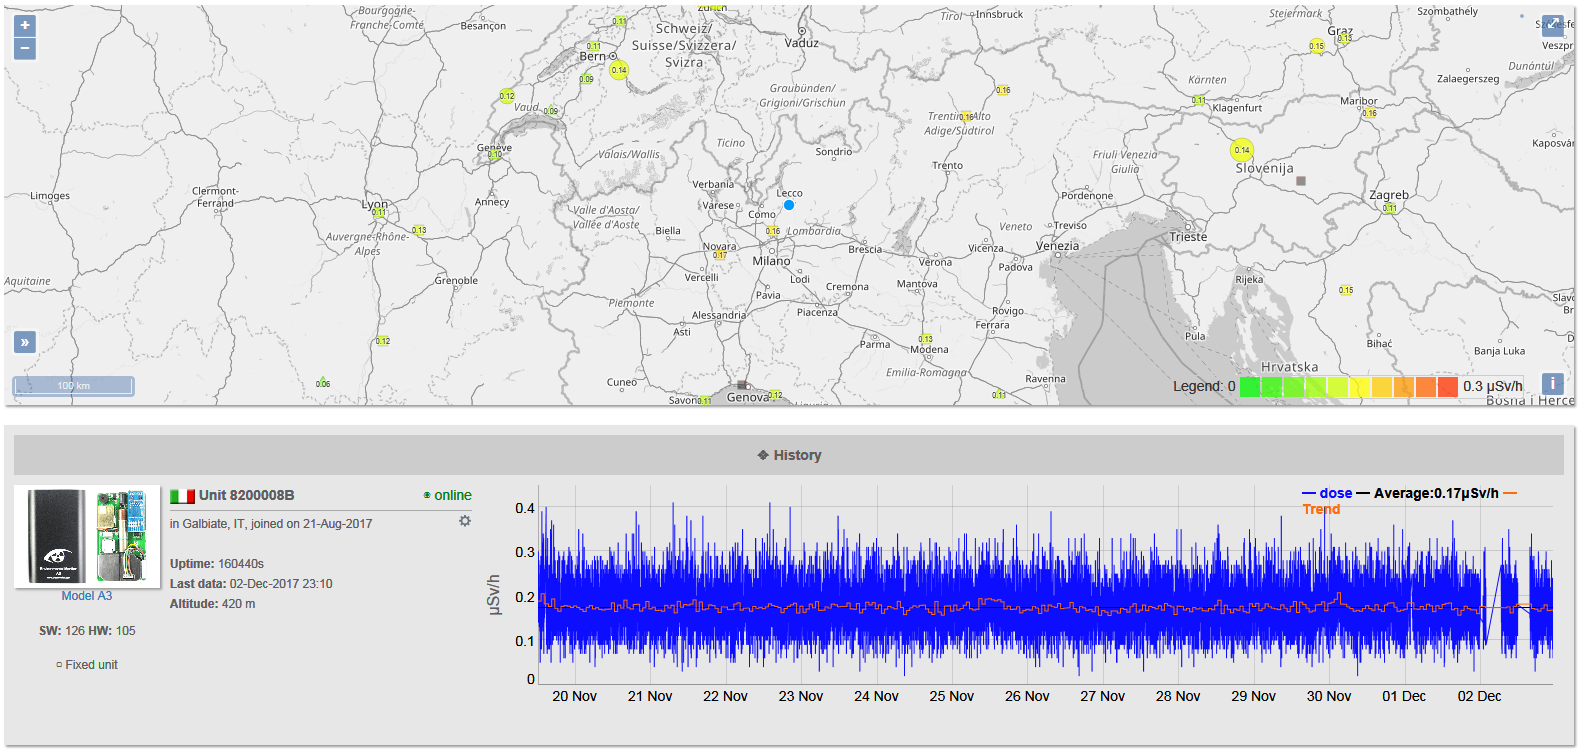Image resolution: width=1578 pixels, height=752 pixels.
Task: Click the Last data 02-Dec-2017 23:10 text
Action: pyautogui.click(x=251, y=584)
